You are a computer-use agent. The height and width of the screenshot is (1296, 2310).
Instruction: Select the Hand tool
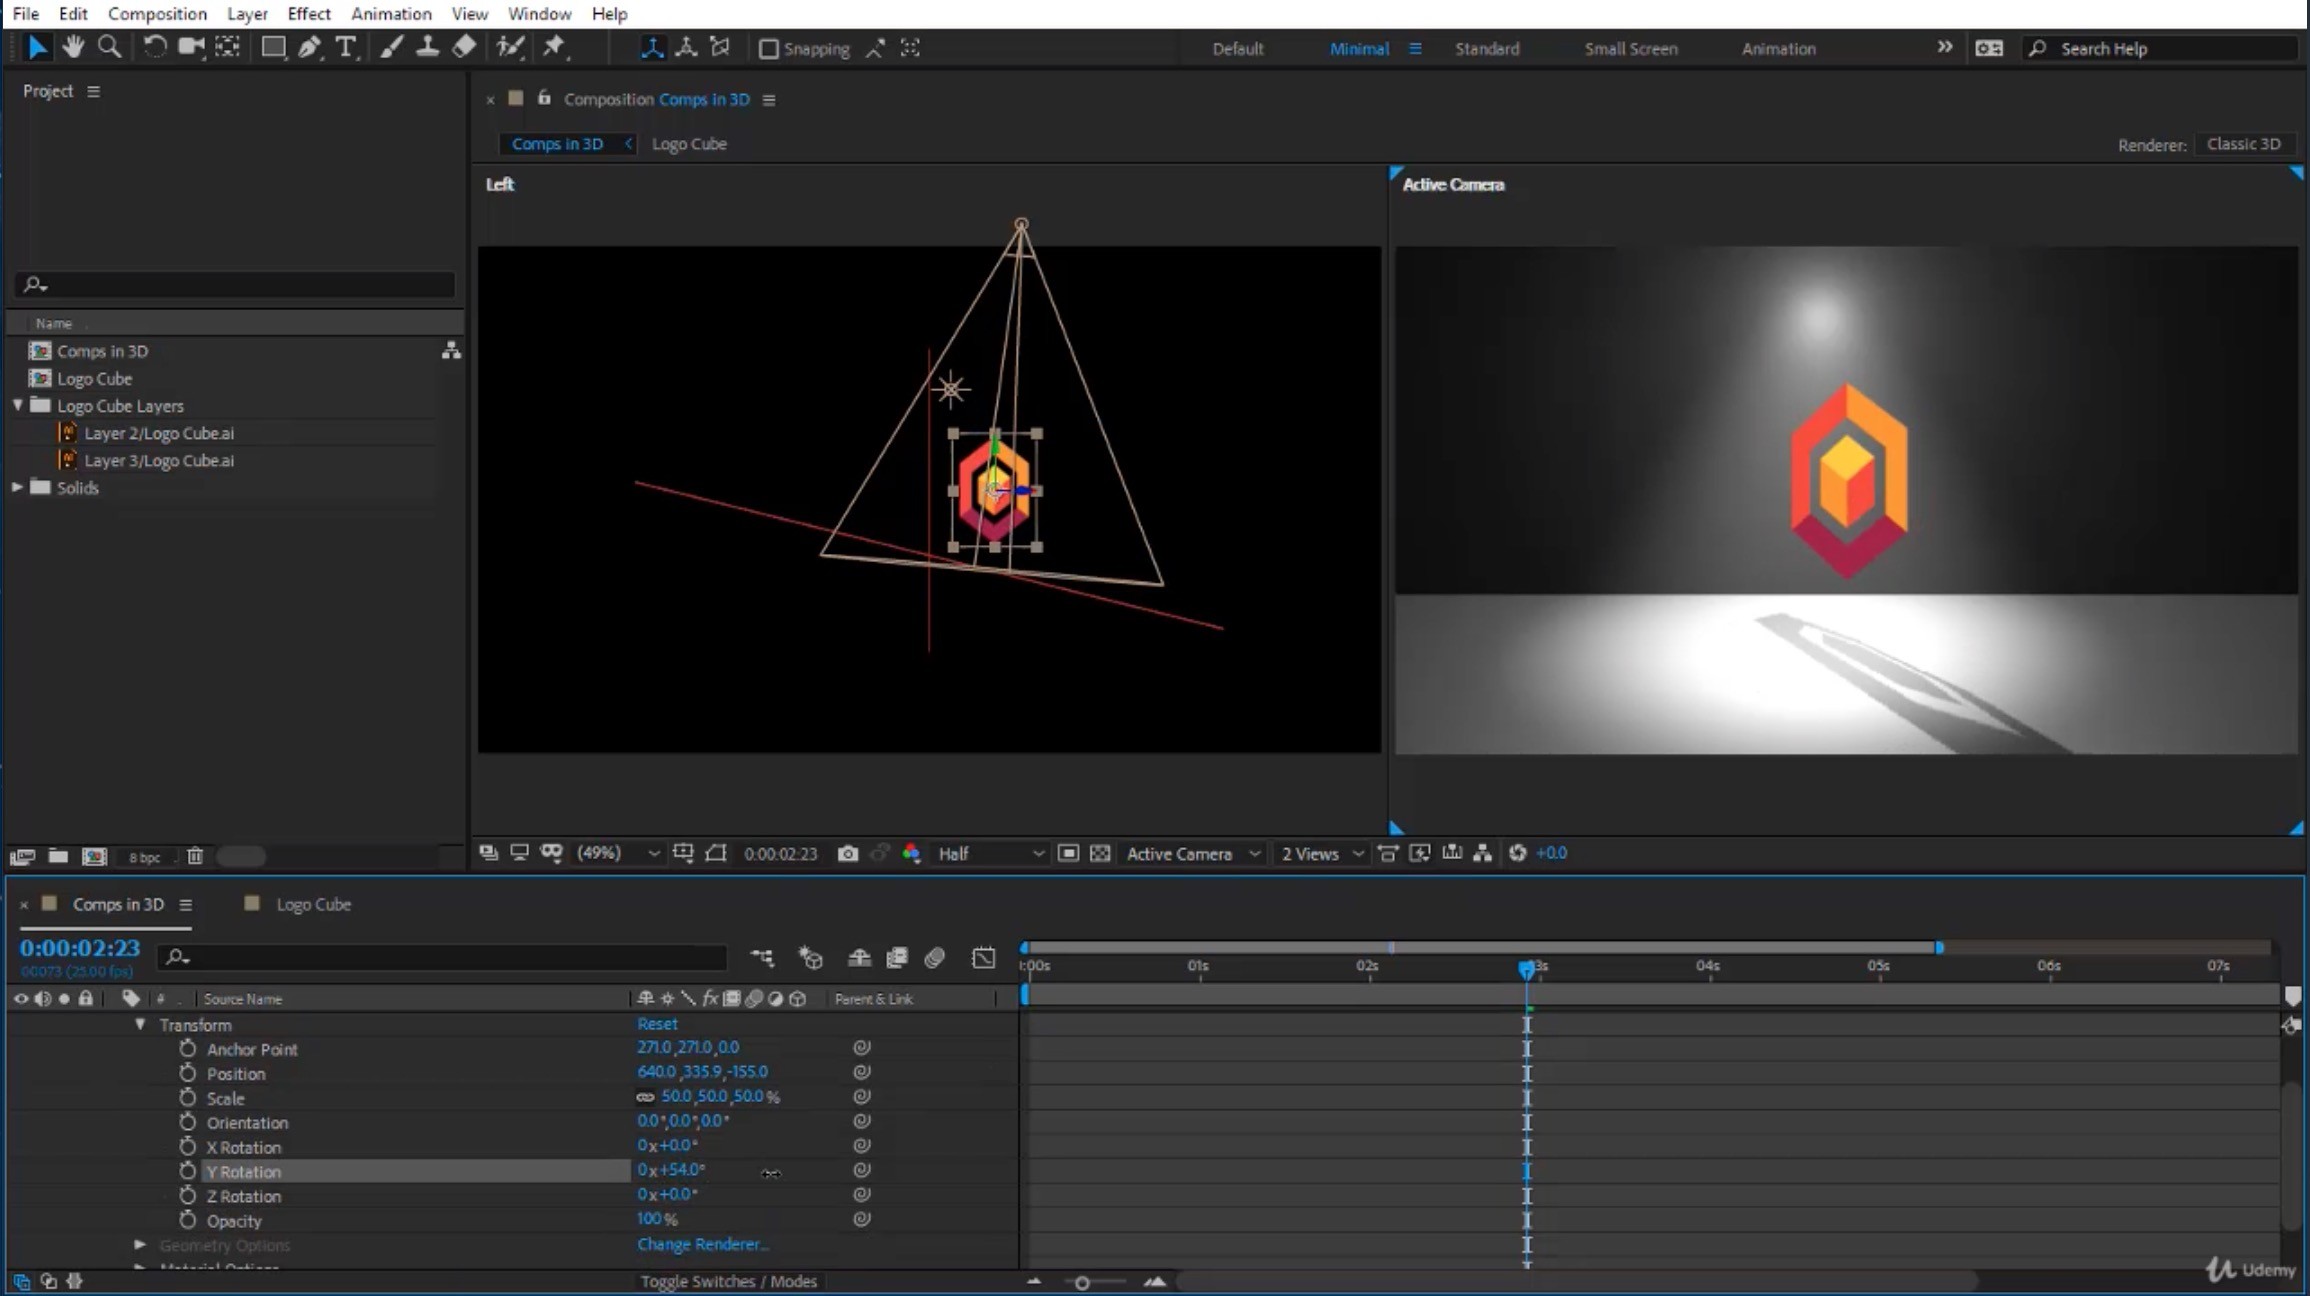[x=73, y=47]
